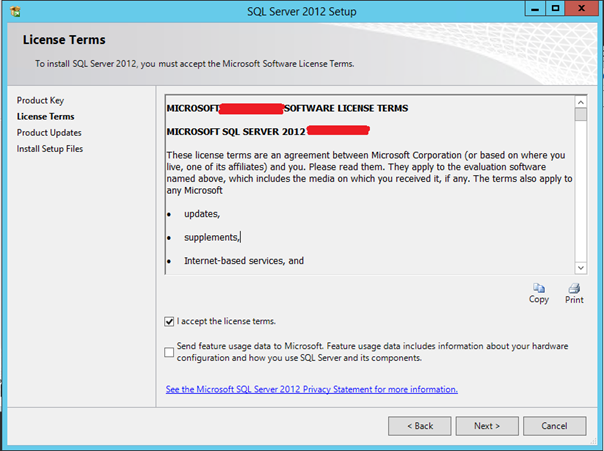
Task: Close the SQL Server 2012 Setup window
Action: [581, 9]
